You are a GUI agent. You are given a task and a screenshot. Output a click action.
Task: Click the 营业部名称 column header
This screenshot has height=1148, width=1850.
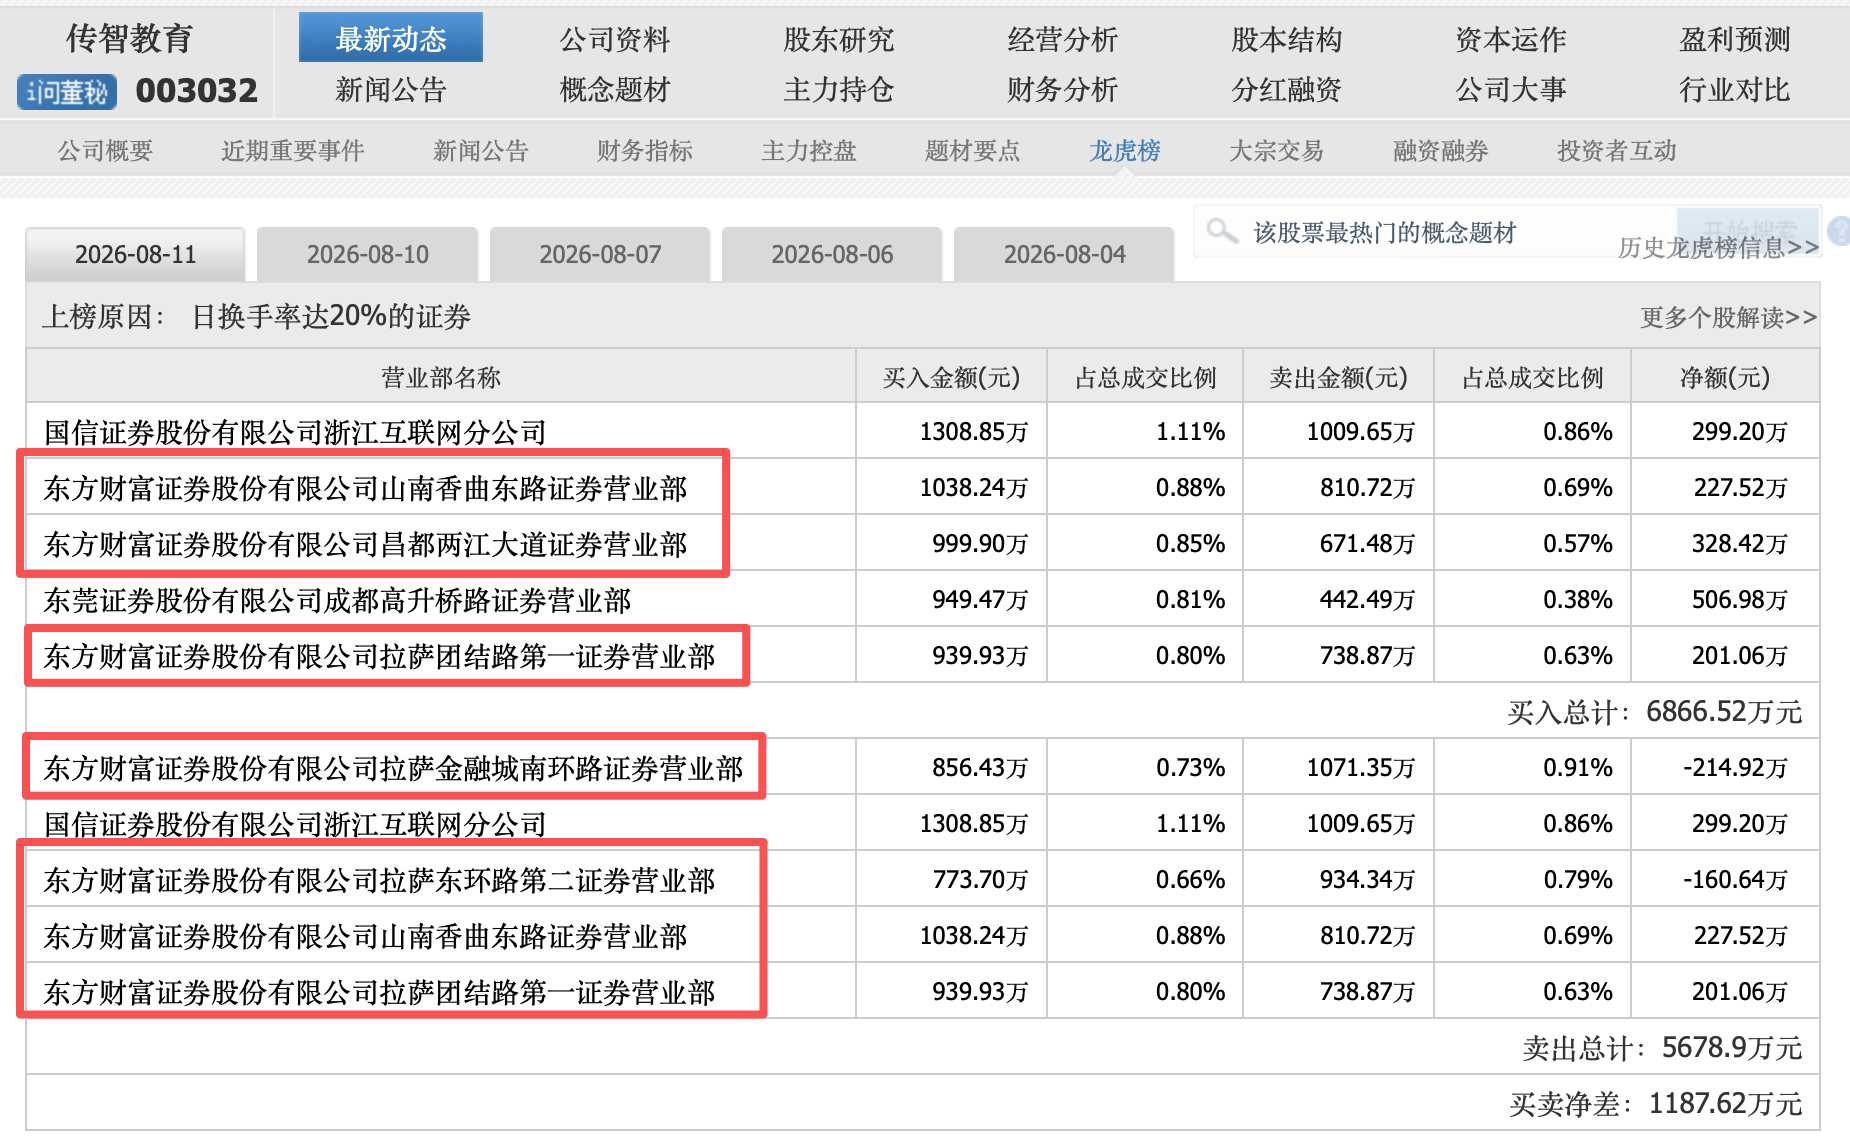441,377
